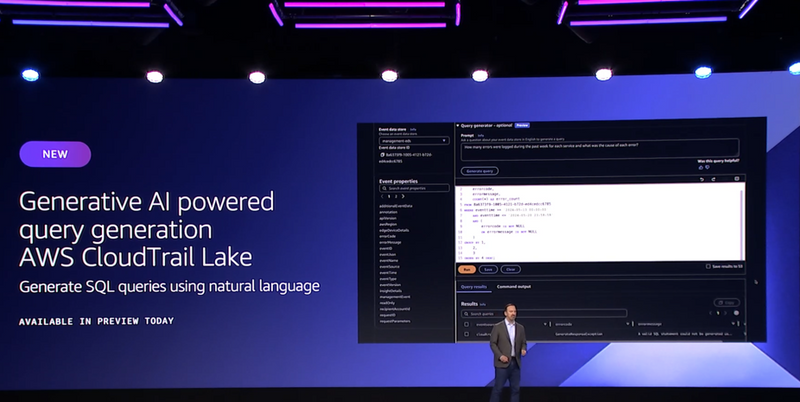
Task: Check the select-all checkbox in results header
Action: (x=466, y=325)
